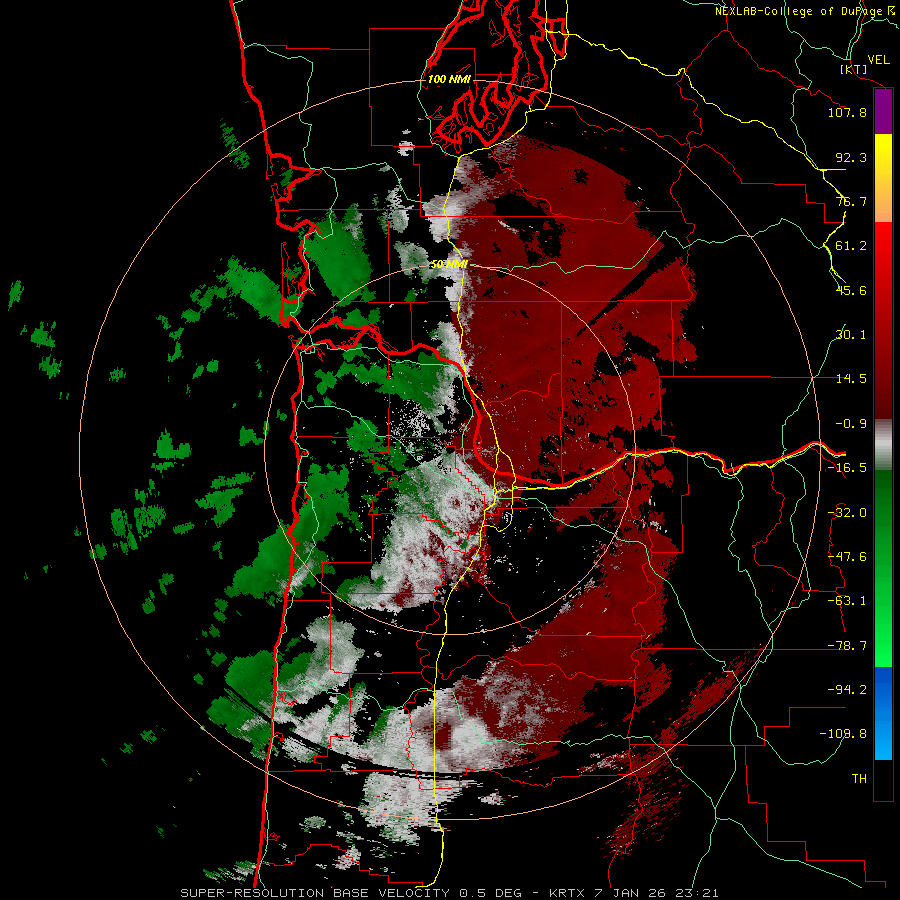Click the 45.6 value on the velocity scale

pyautogui.click(x=850, y=290)
